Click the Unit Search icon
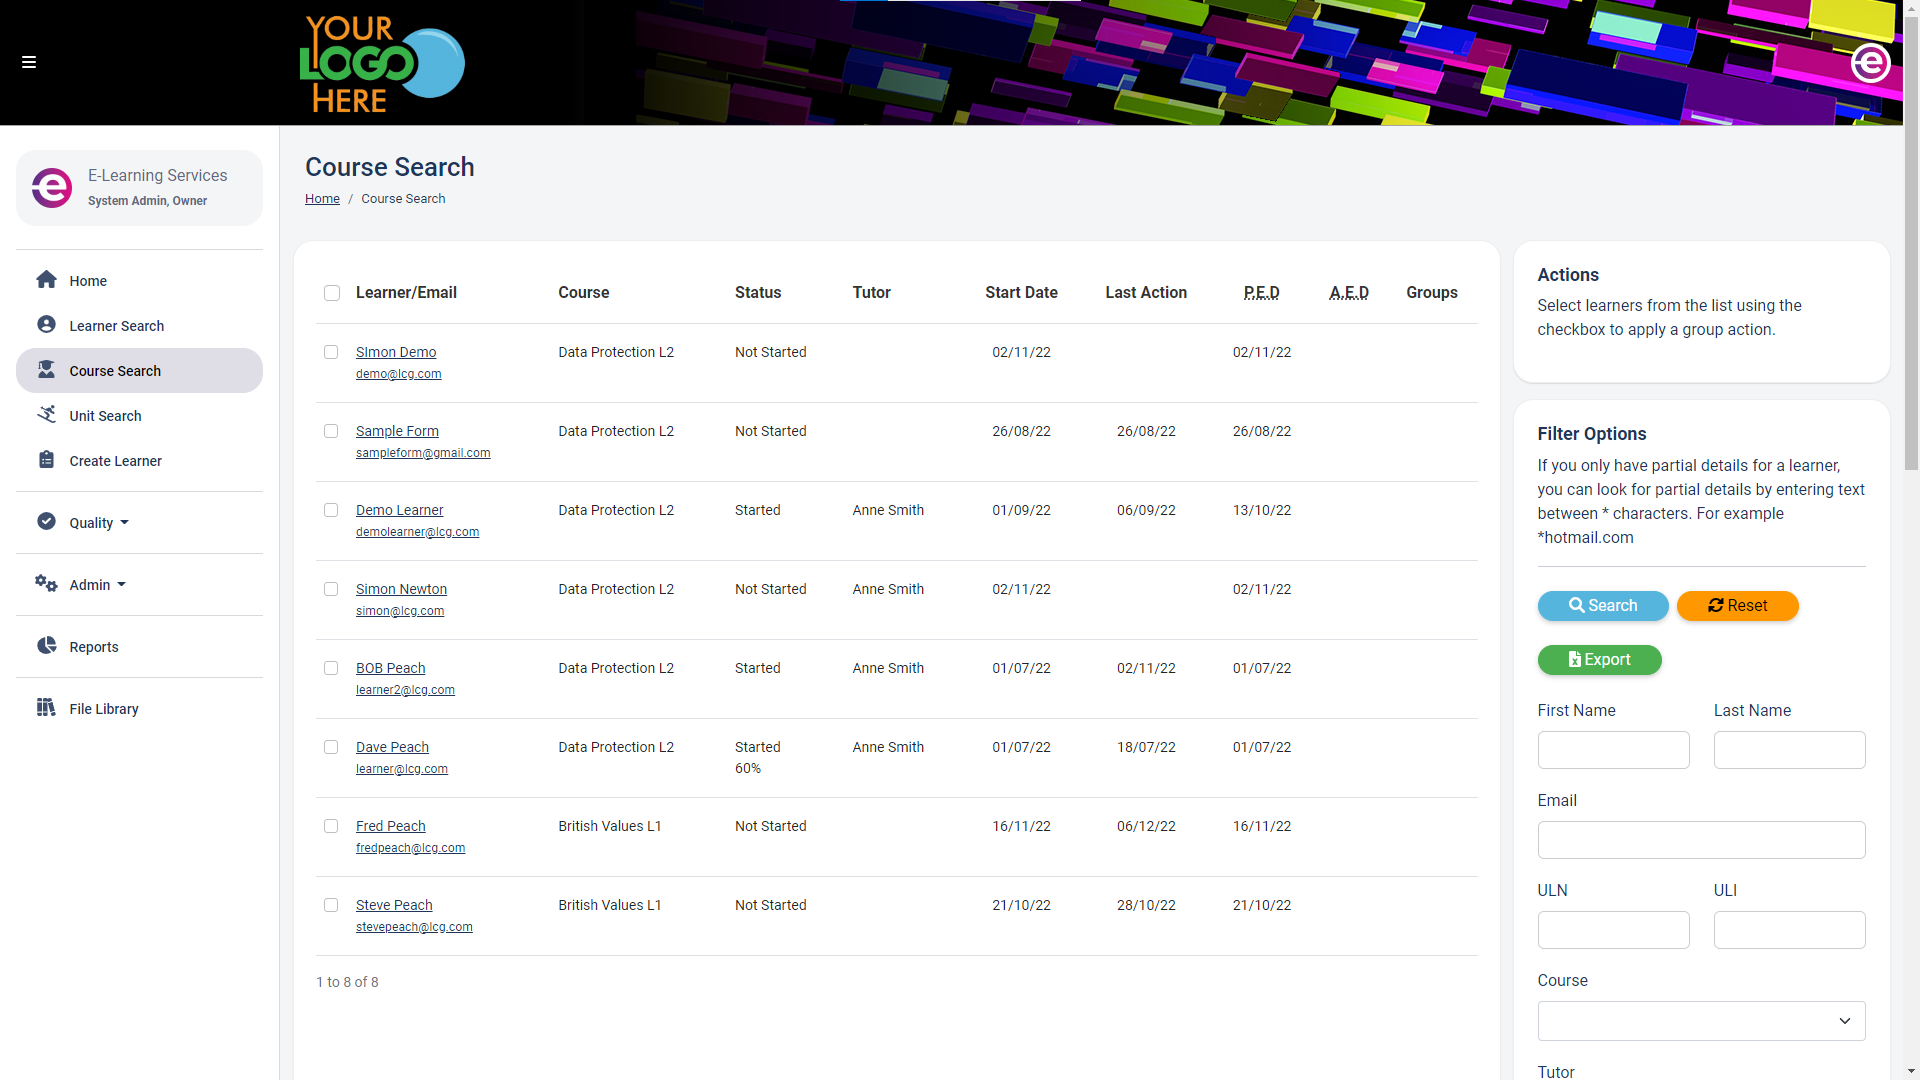 [x=46, y=415]
